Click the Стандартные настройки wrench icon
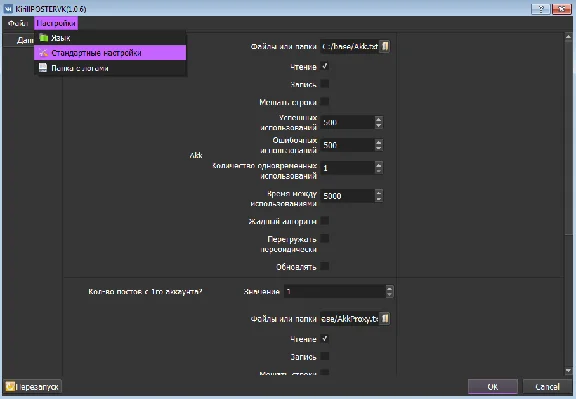 [x=43, y=53]
